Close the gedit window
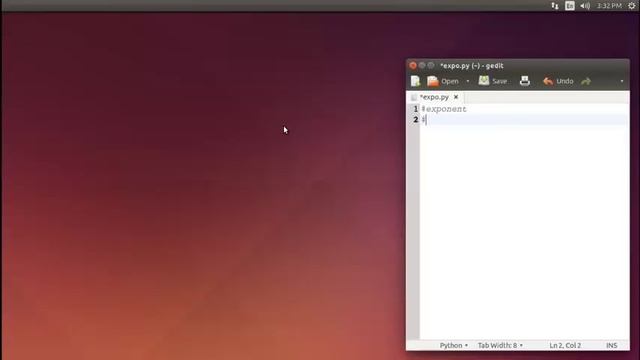Screen dimensions: 640x360 [x=413, y=65]
